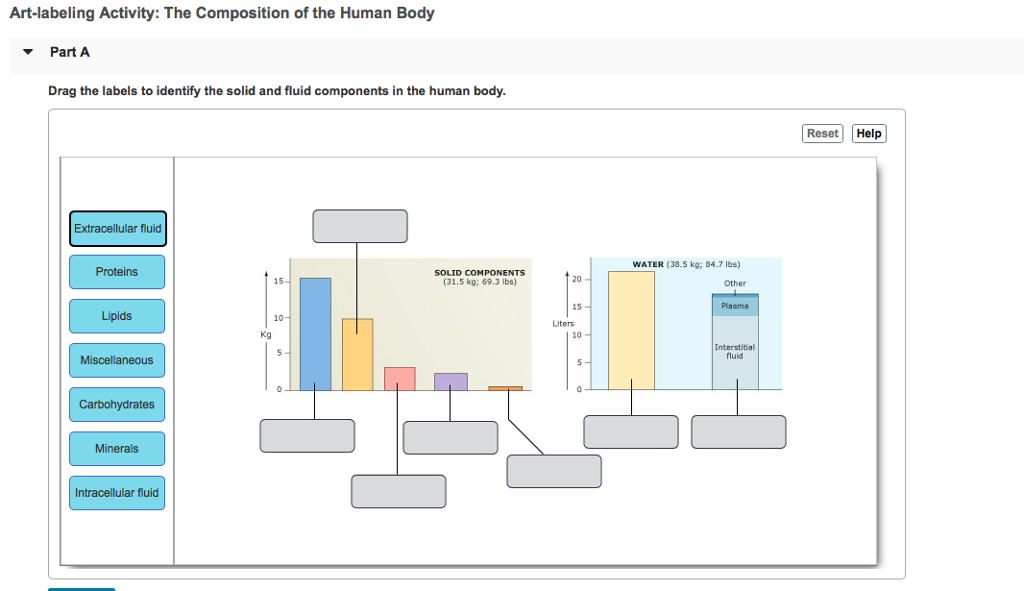
Task: Click the empty label box above the charts
Action: tap(360, 226)
